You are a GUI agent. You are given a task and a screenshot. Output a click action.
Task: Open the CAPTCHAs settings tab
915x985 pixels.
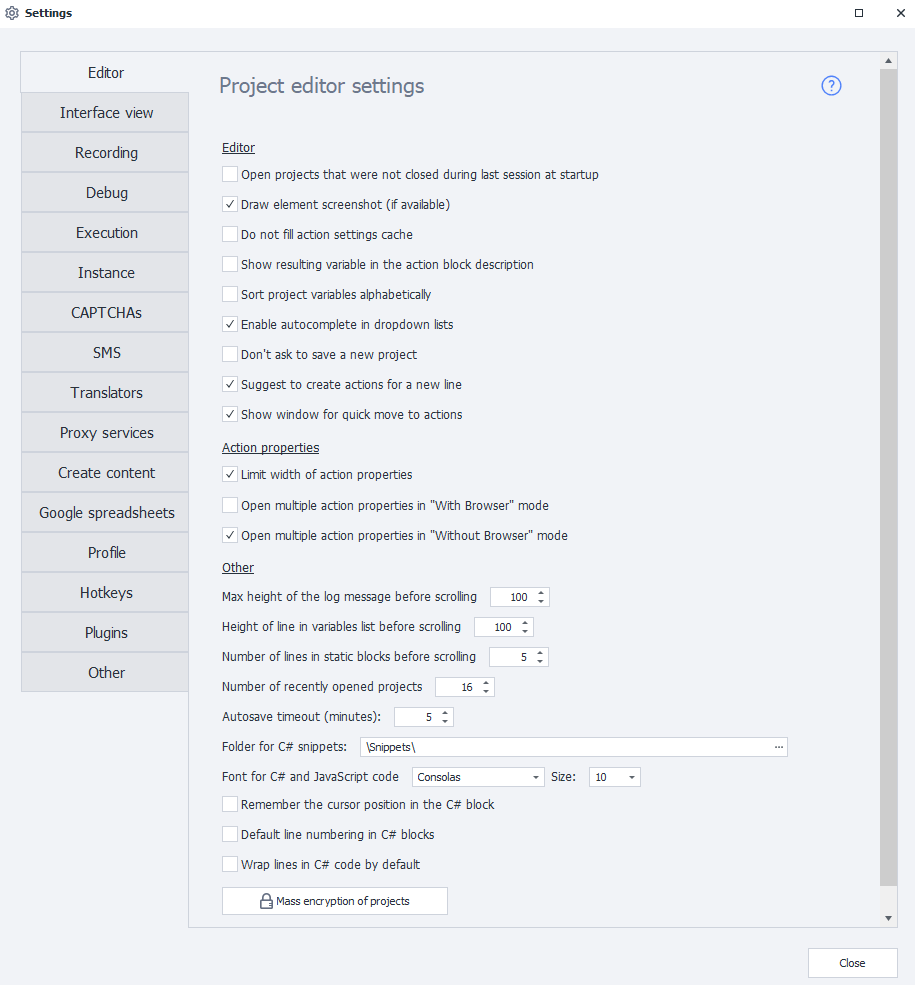(x=106, y=313)
